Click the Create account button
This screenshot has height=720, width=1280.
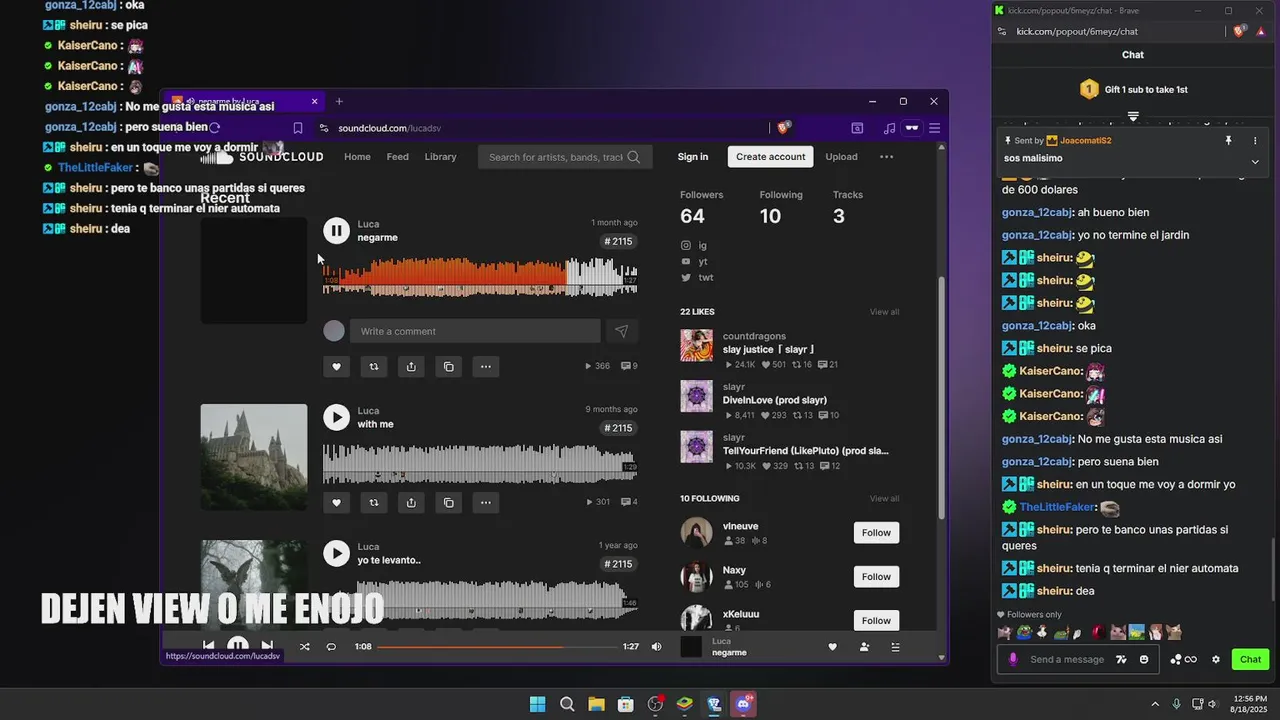pos(770,157)
